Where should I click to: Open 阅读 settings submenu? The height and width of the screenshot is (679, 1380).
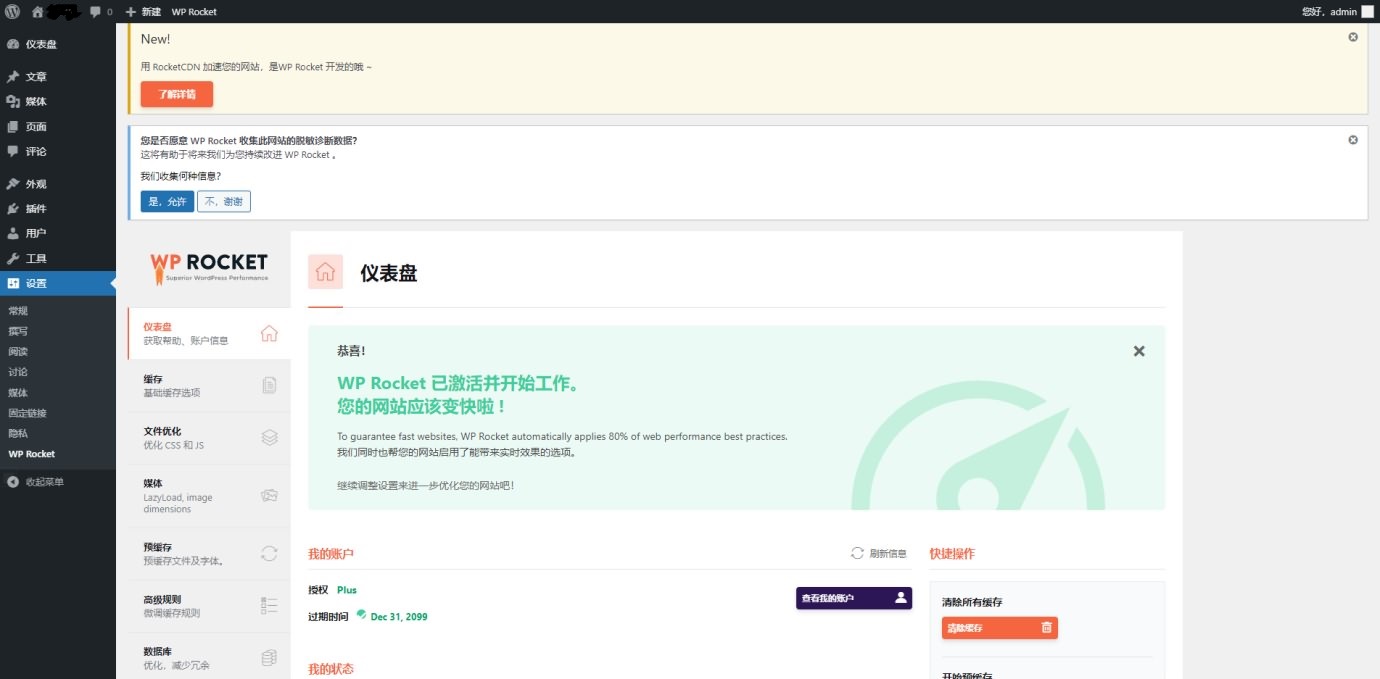18,351
